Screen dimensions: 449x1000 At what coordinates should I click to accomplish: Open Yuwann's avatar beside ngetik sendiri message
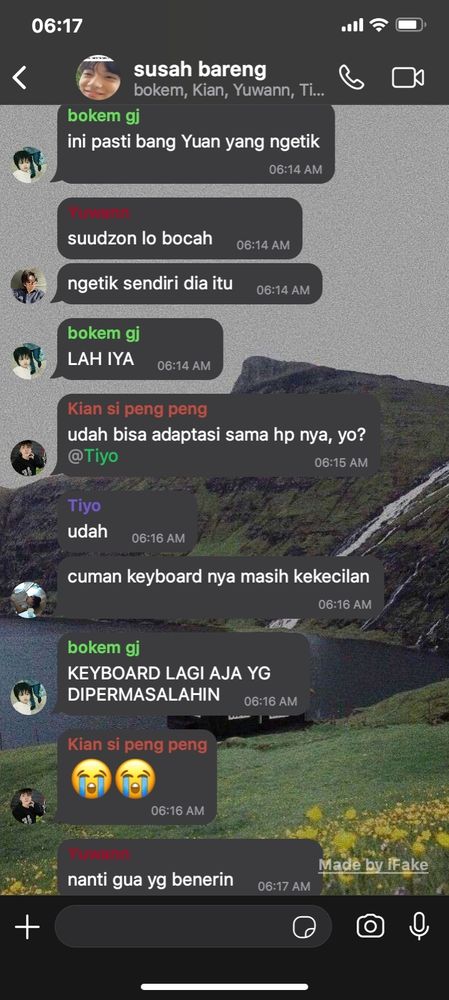29,286
